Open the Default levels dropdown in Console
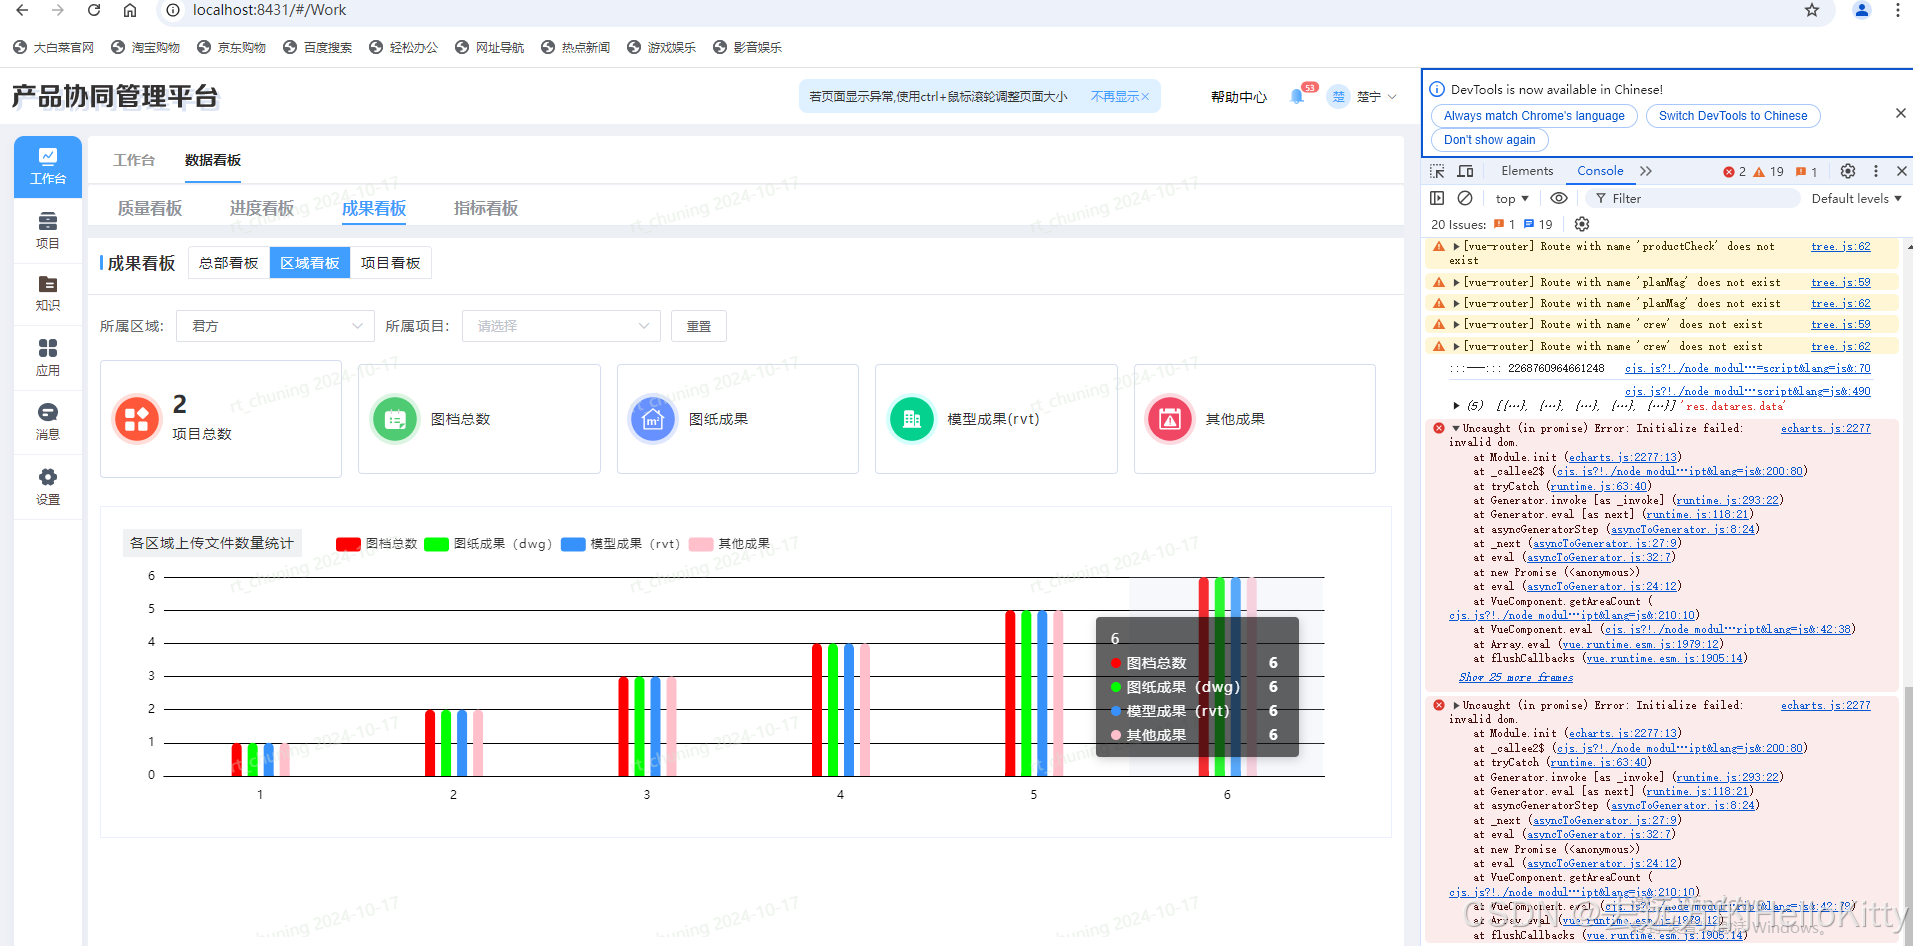Image resolution: width=1913 pixels, height=946 pixels. point(1855,198)
